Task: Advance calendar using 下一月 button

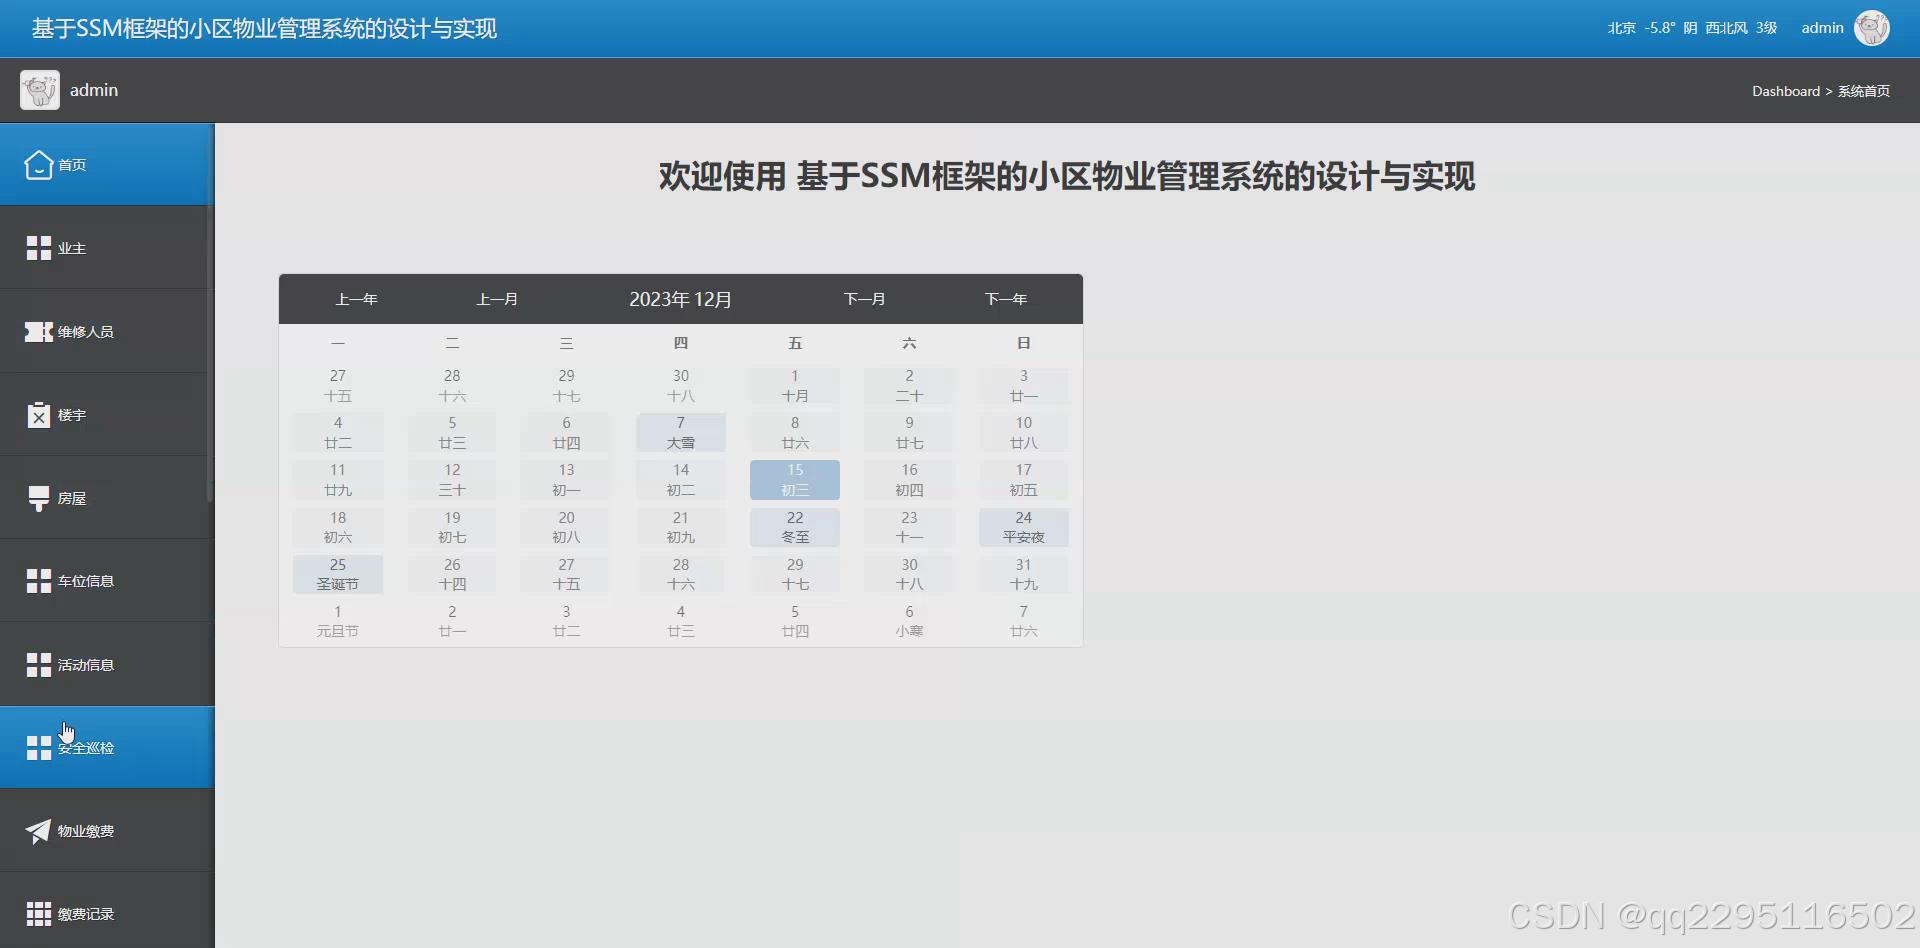Action: 865,298
